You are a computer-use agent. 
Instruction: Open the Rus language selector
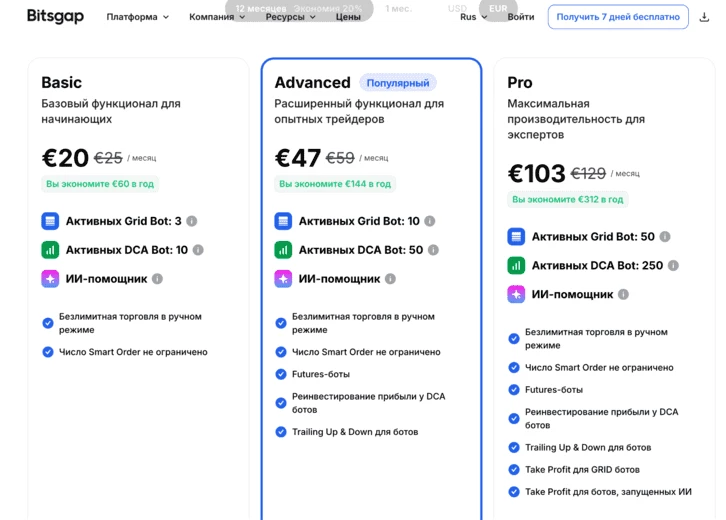click(474, 17)
